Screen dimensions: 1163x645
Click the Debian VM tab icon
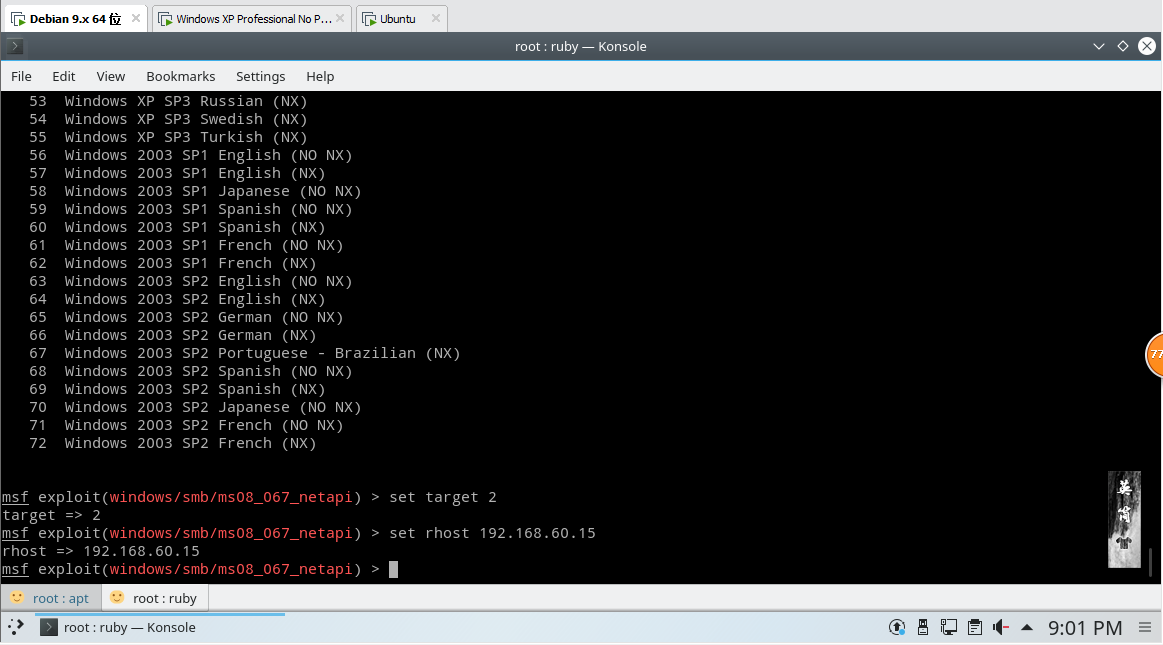point(18,19)
